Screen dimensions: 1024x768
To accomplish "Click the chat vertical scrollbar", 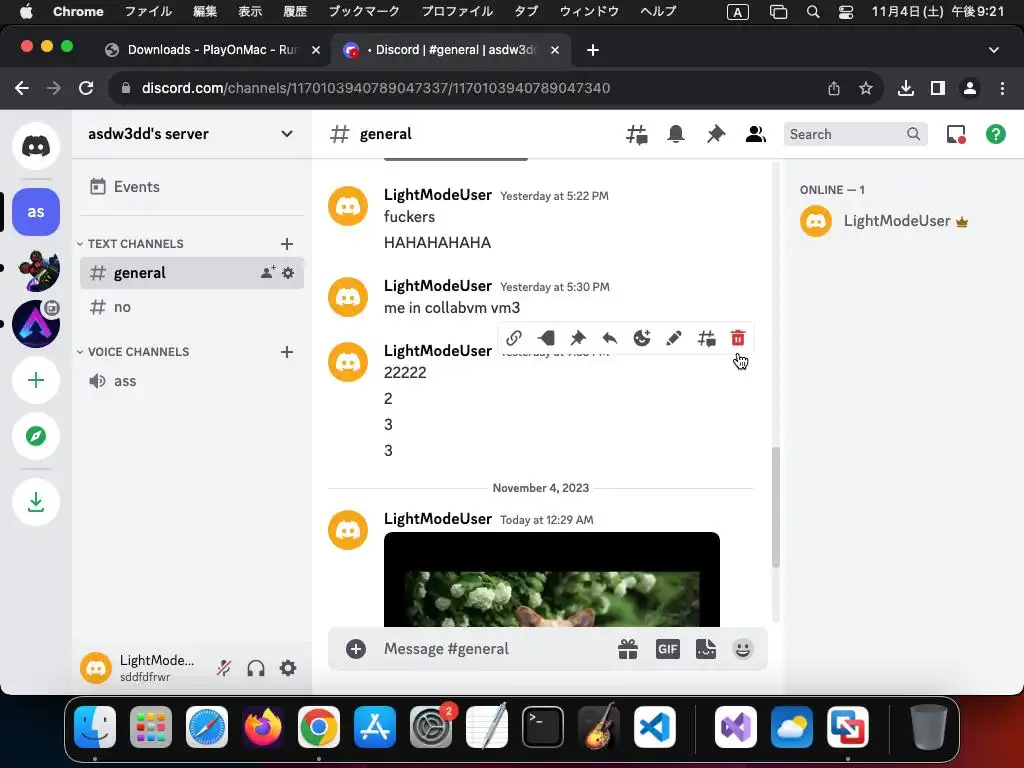I will coord(776,507).
